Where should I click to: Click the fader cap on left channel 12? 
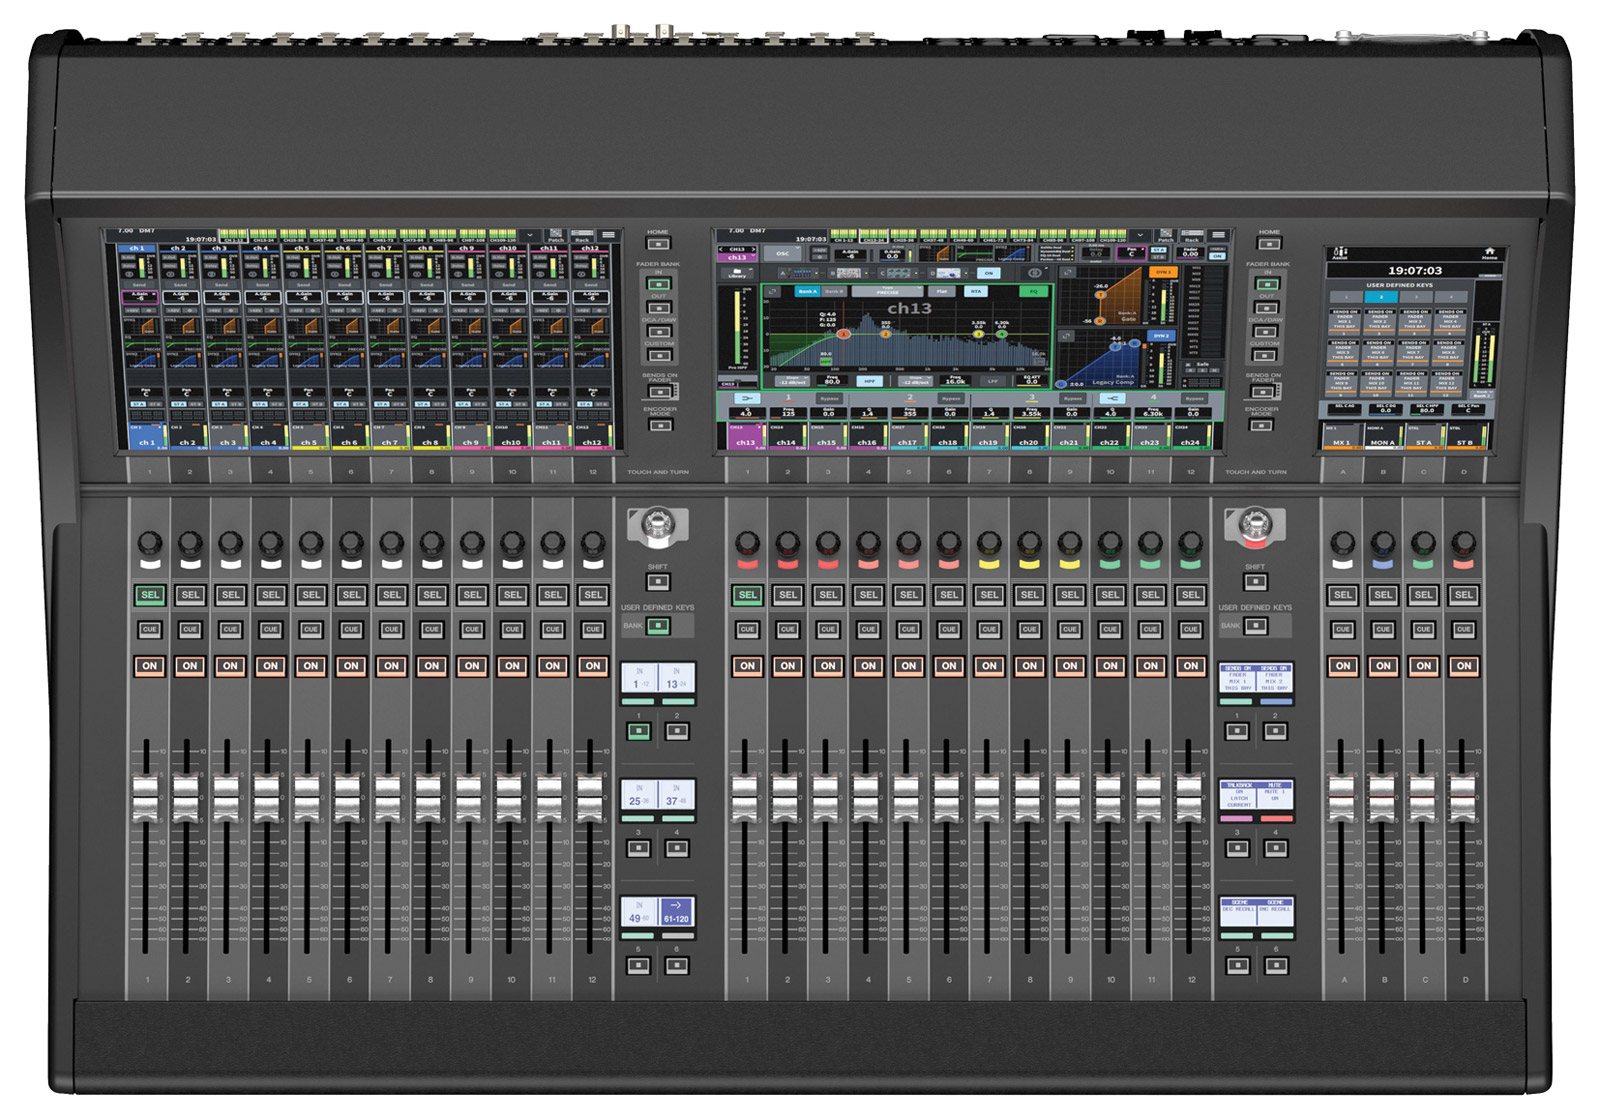[590, 797]
